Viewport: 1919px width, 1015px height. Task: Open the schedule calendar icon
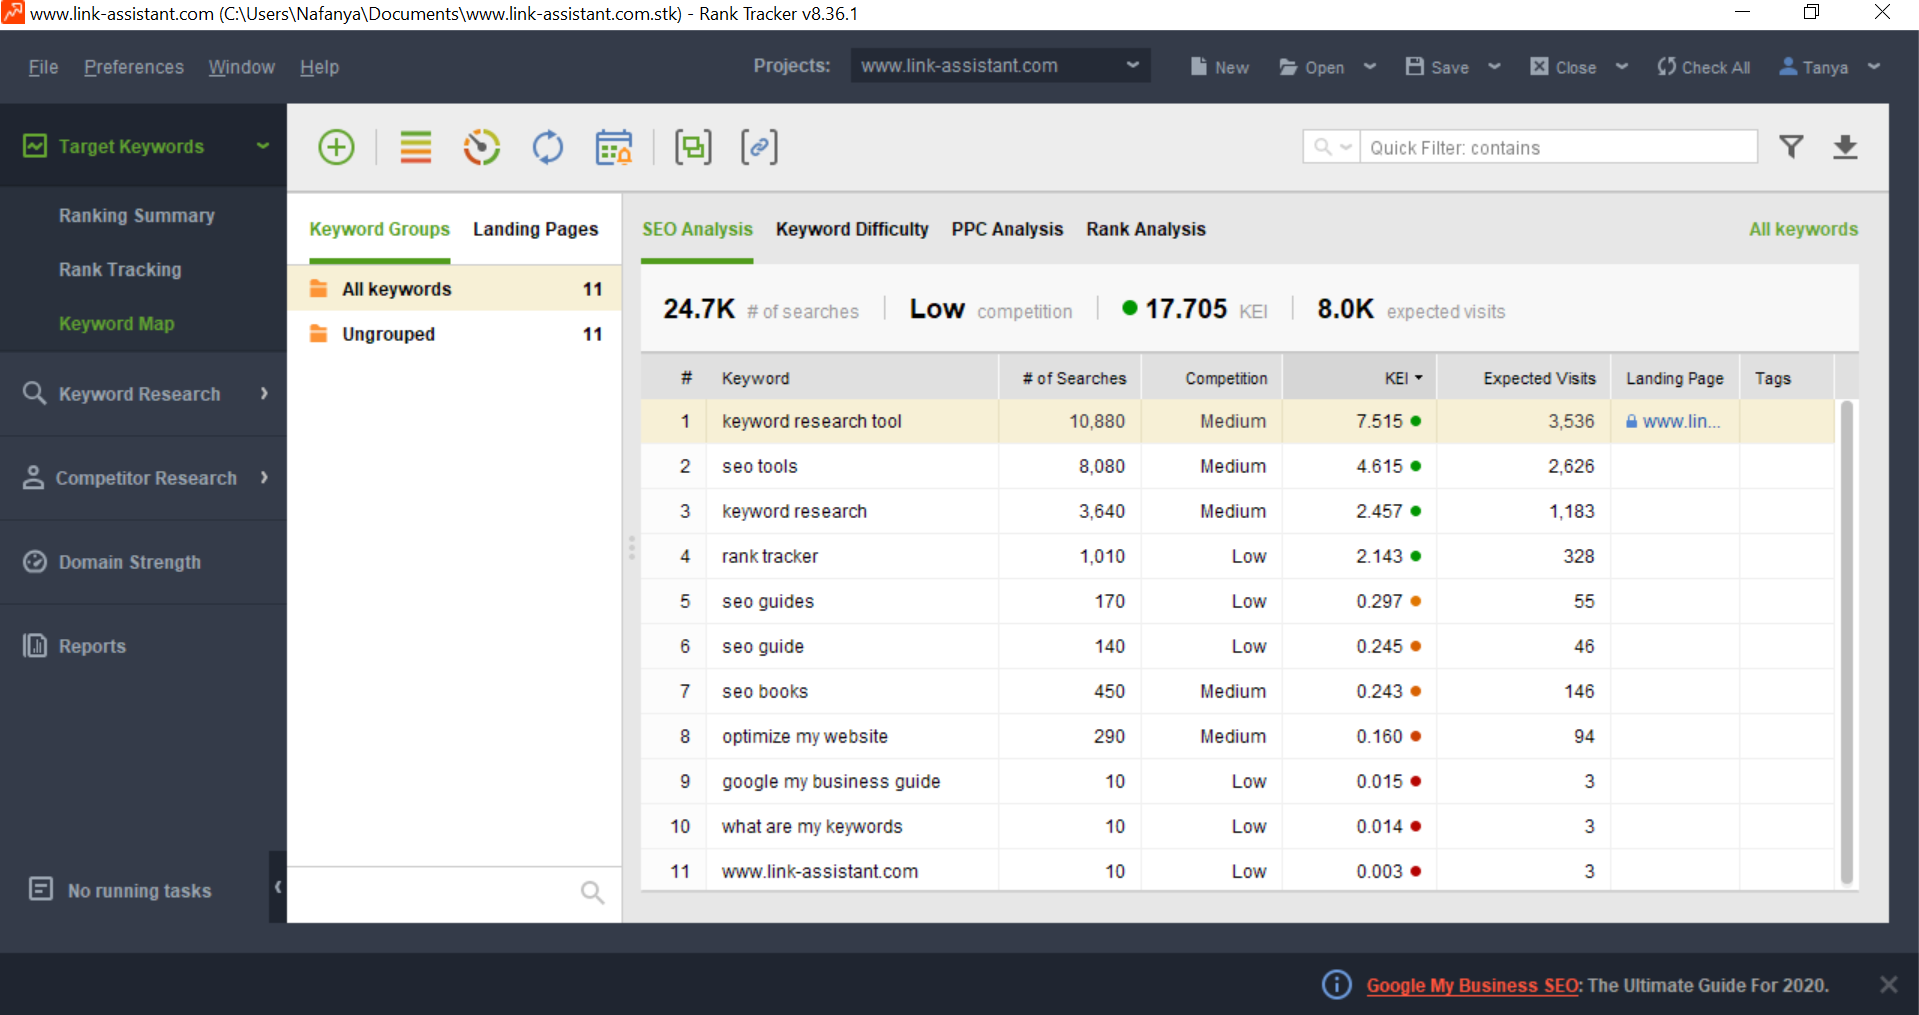click(x=613, y=147)
